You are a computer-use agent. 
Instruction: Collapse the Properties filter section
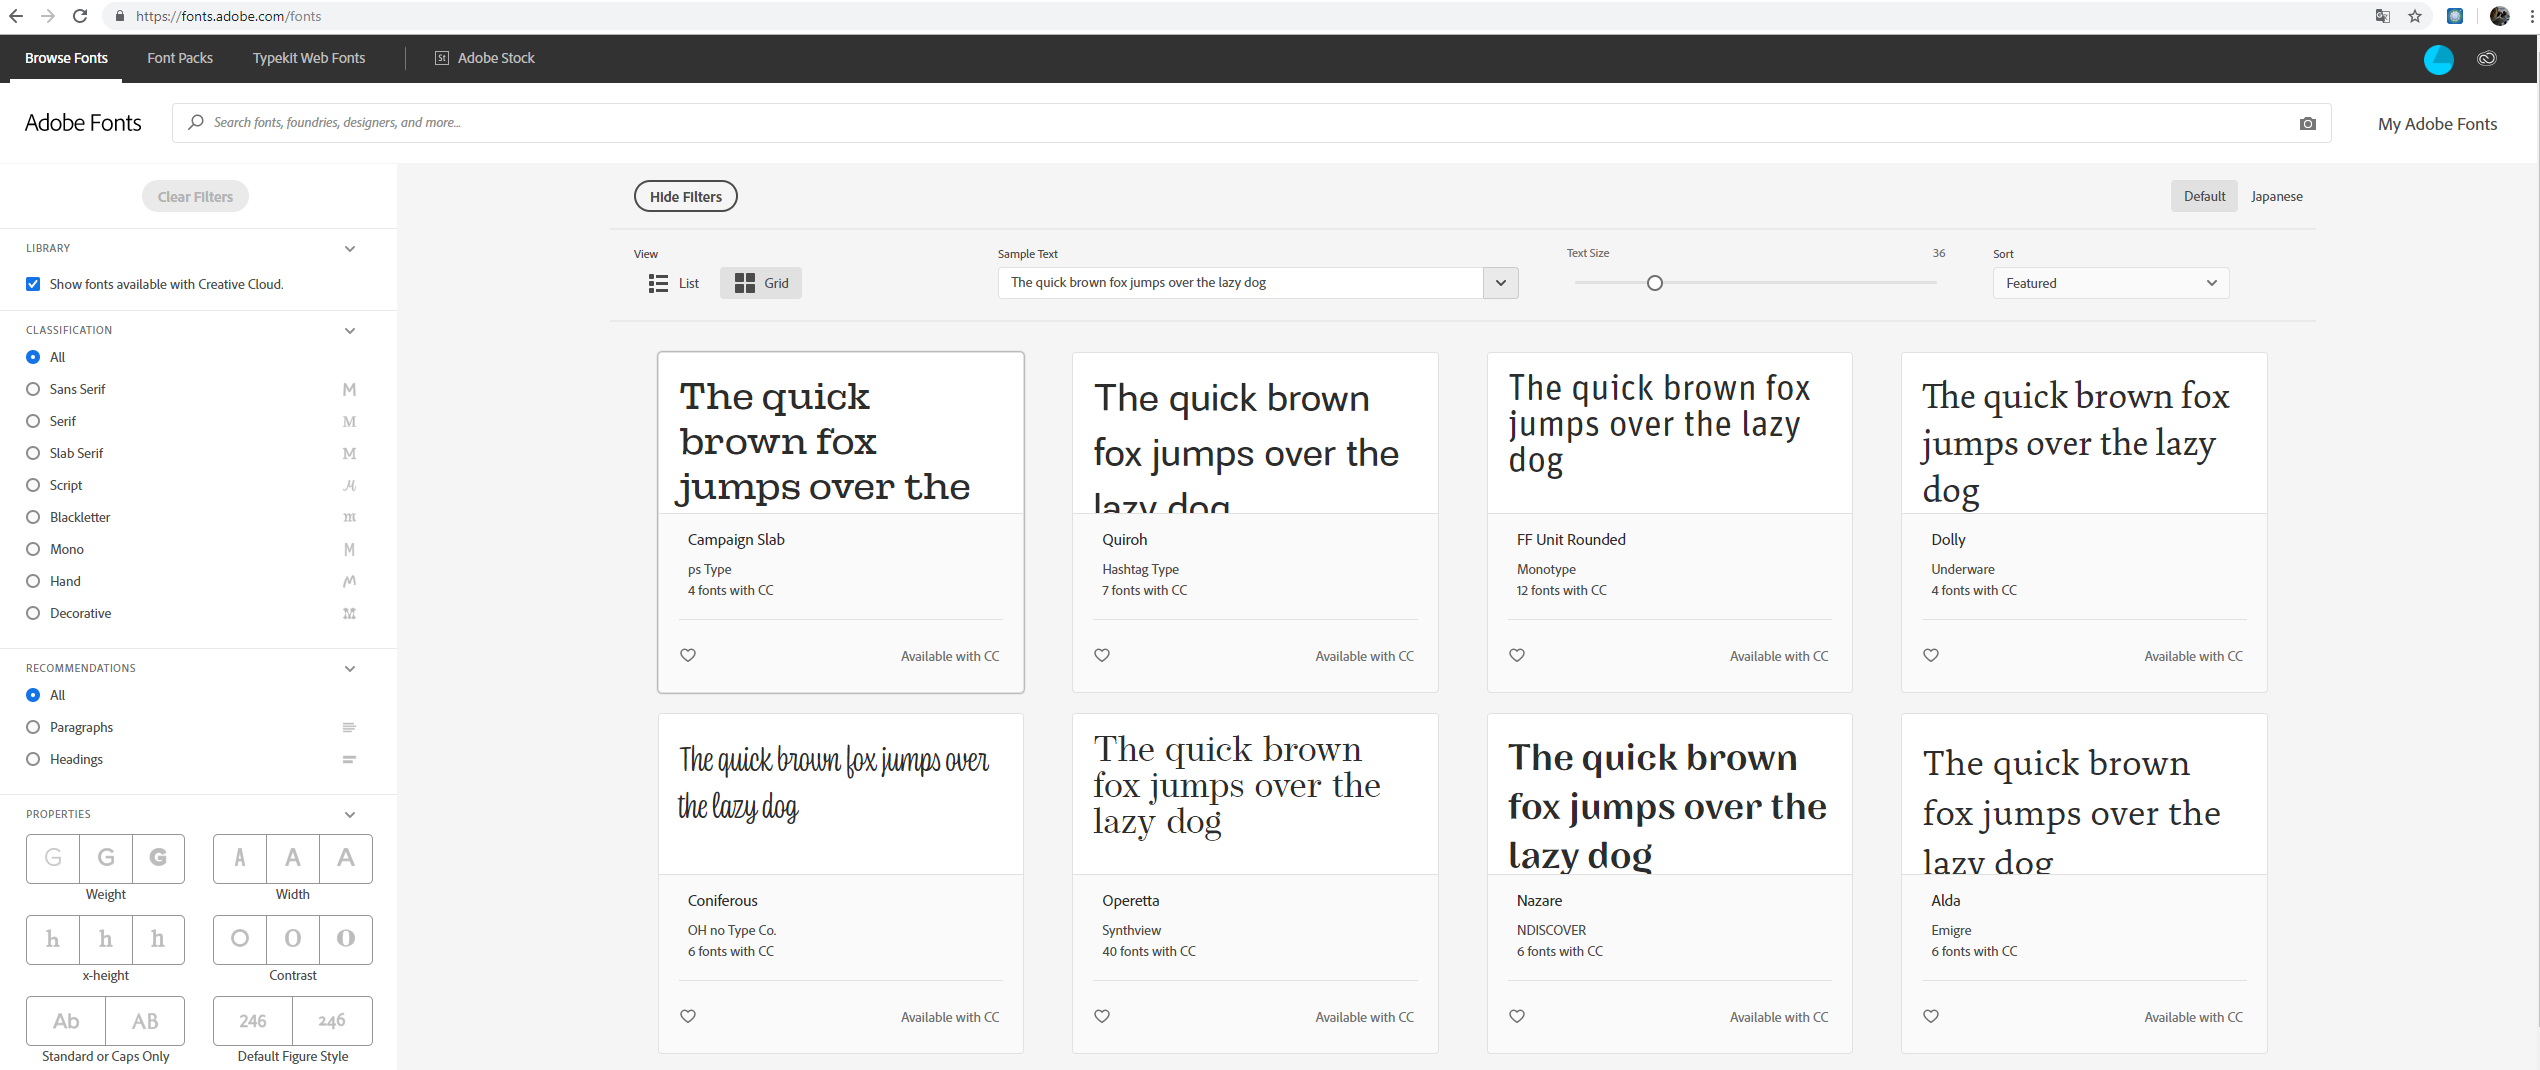350,815
